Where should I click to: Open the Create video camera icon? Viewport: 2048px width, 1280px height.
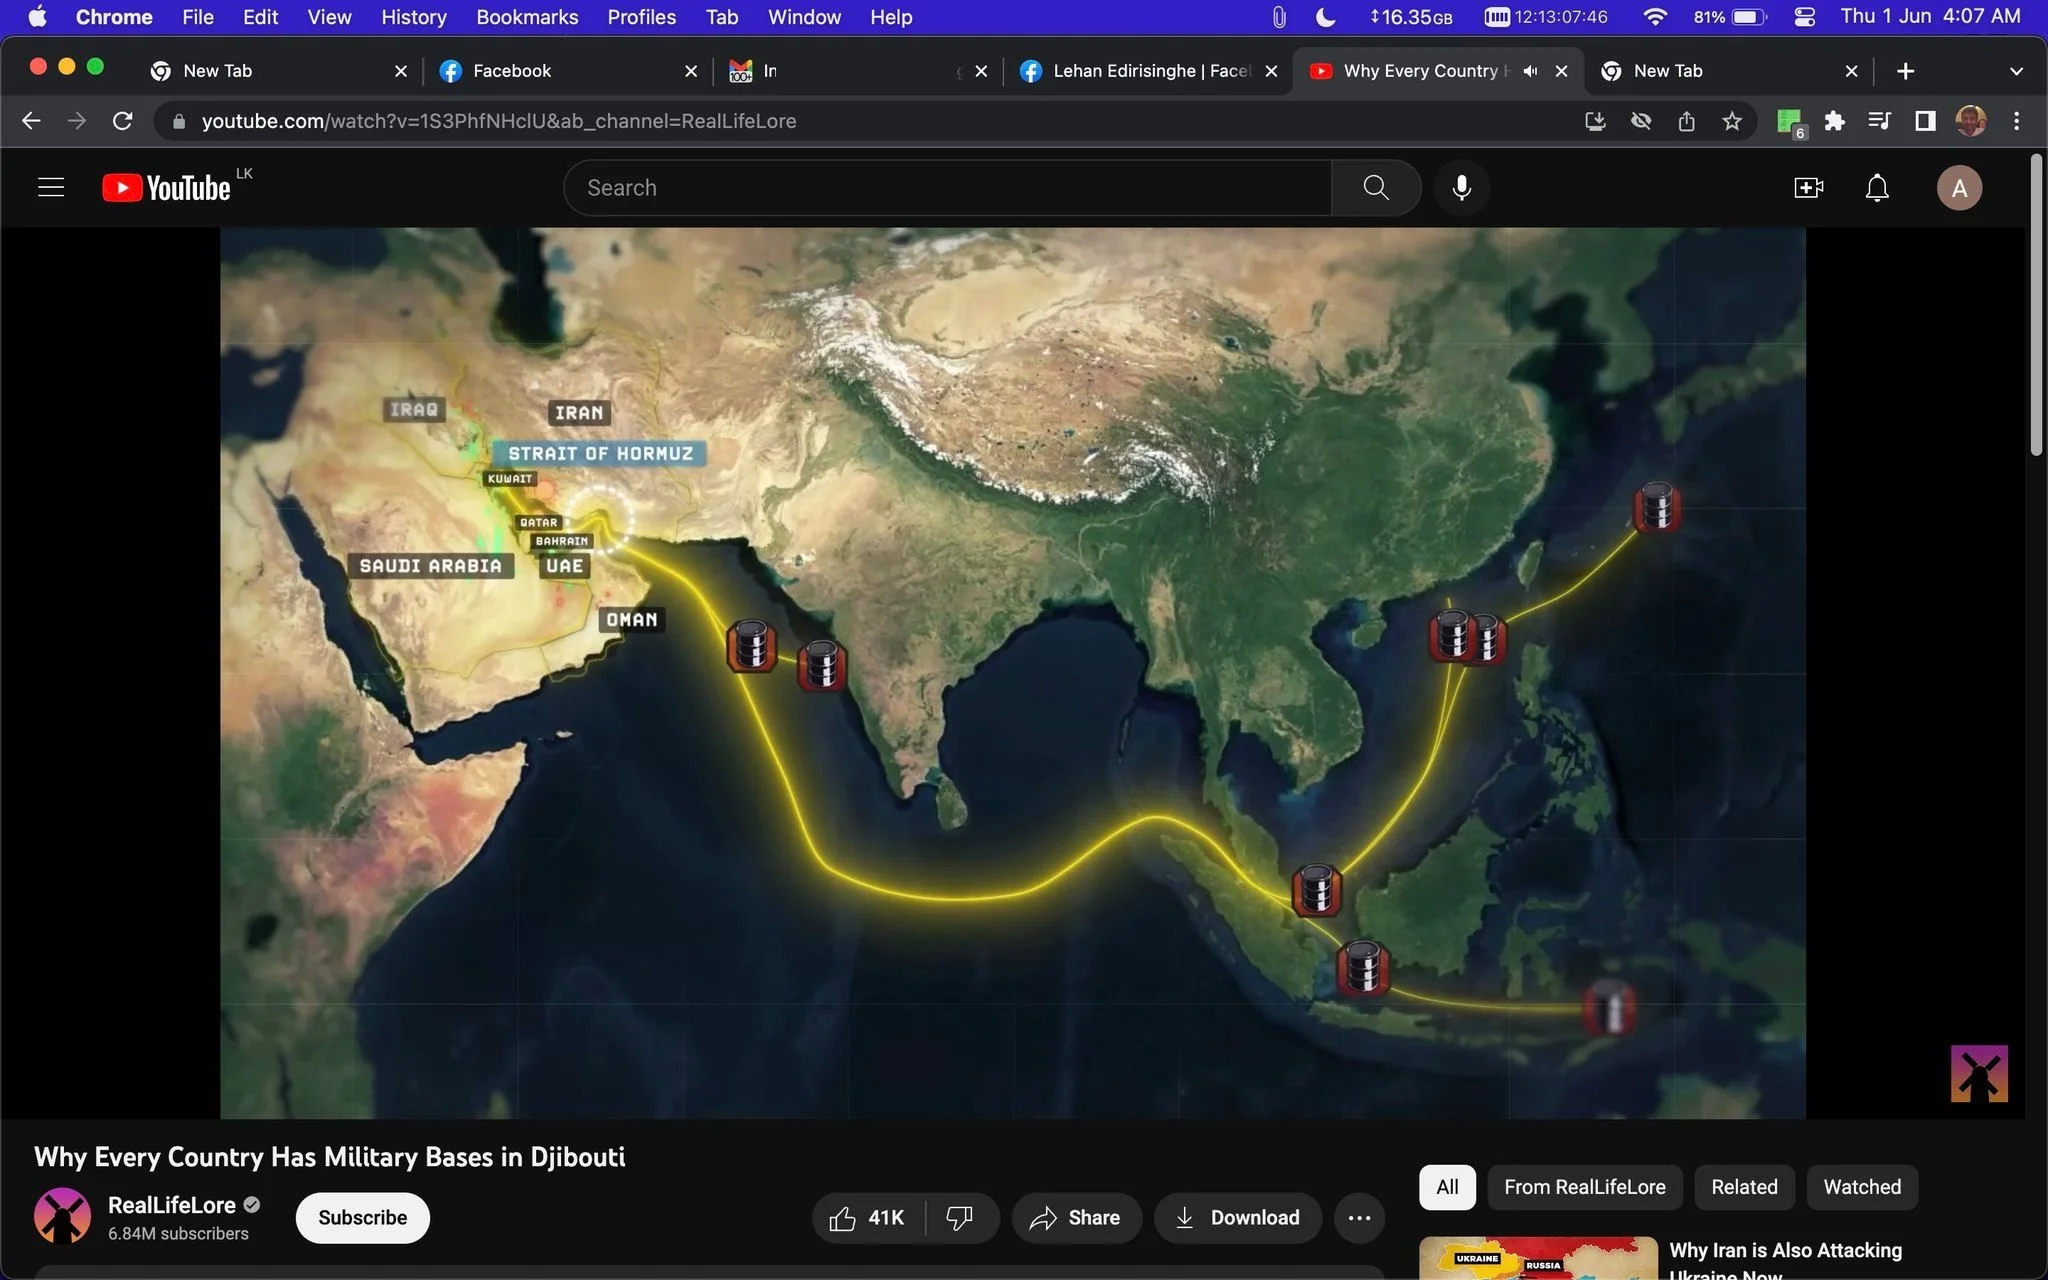(x=1808, y=188)
